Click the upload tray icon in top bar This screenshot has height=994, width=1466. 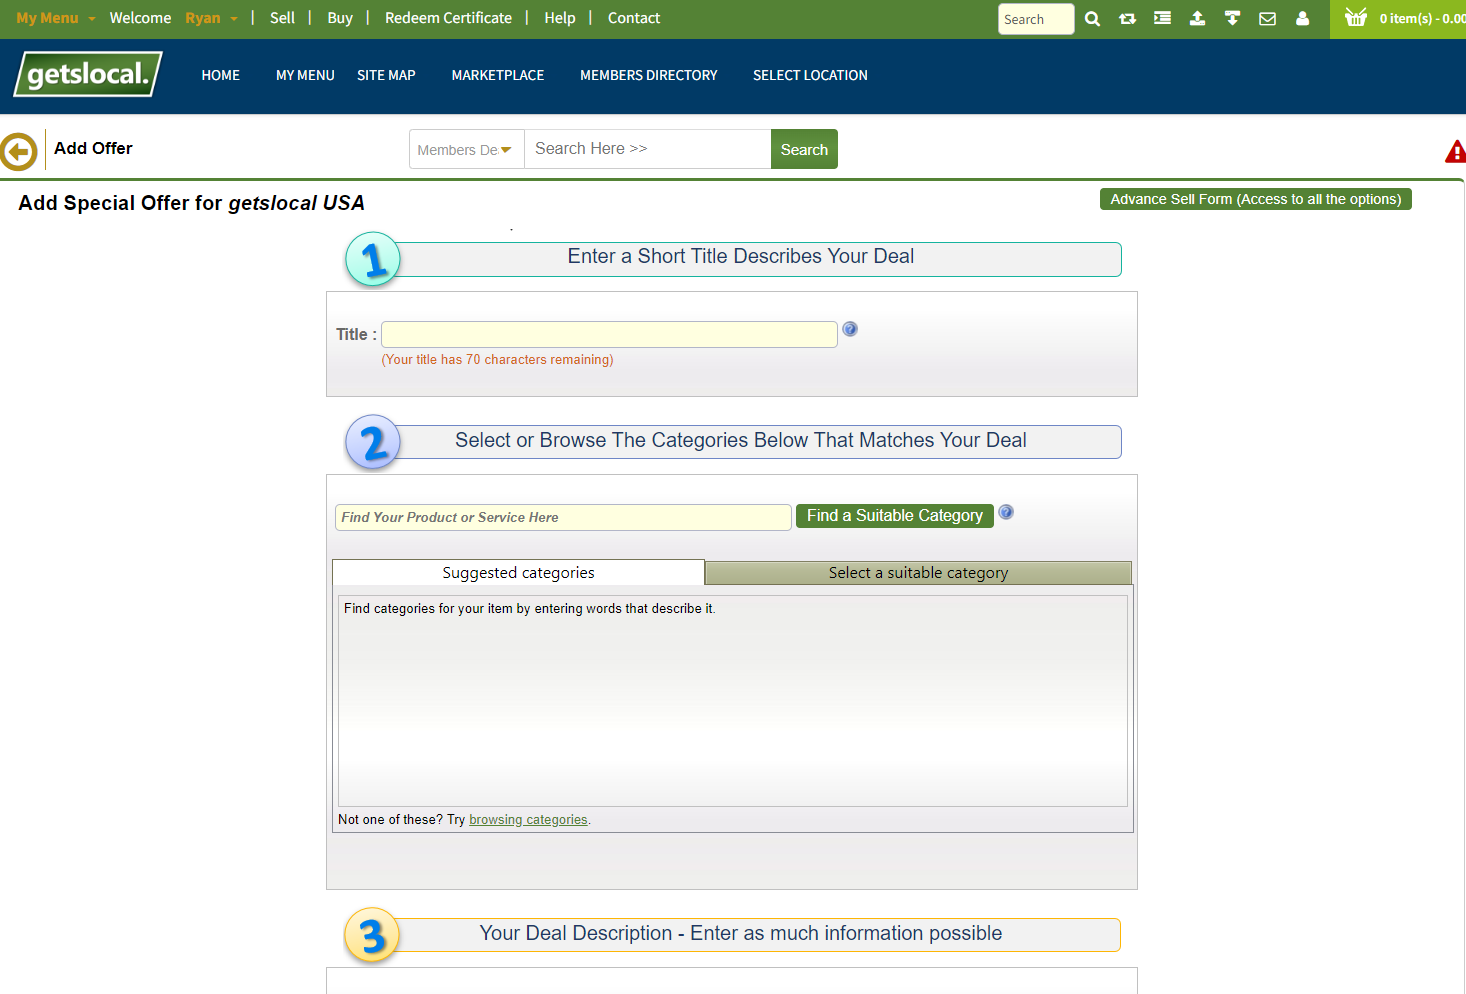point(1197,18)
